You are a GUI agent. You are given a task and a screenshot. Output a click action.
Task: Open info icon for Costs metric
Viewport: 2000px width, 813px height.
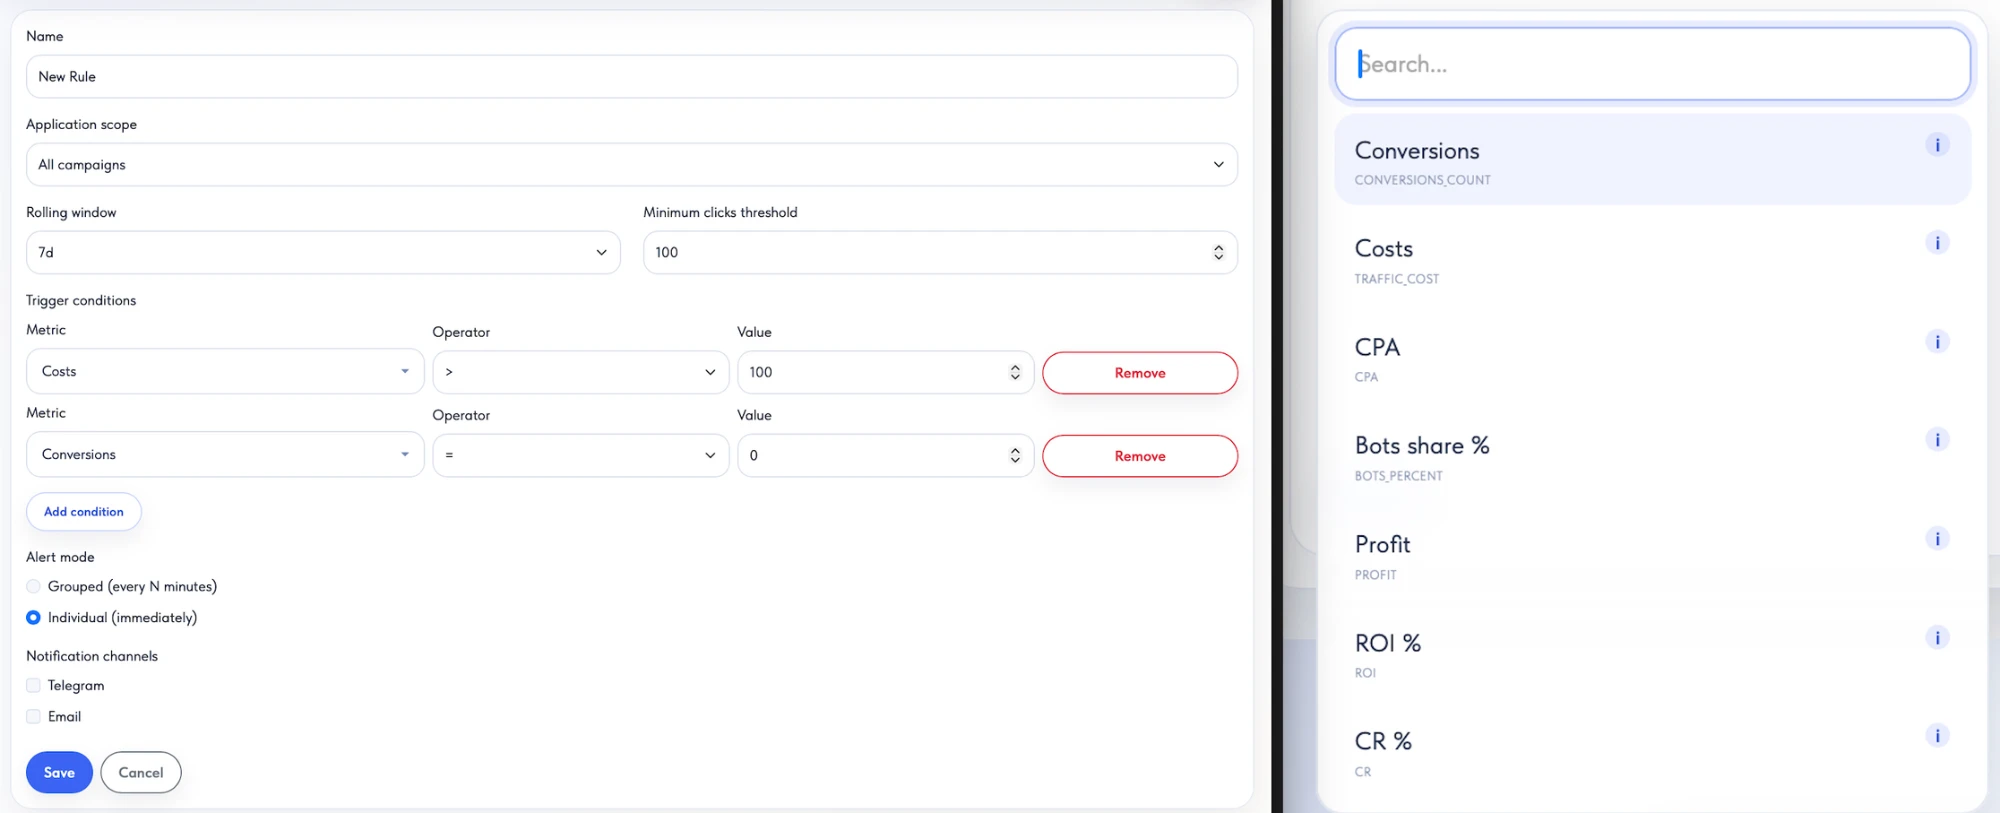pyautogui.click(x=1937, y=243)
